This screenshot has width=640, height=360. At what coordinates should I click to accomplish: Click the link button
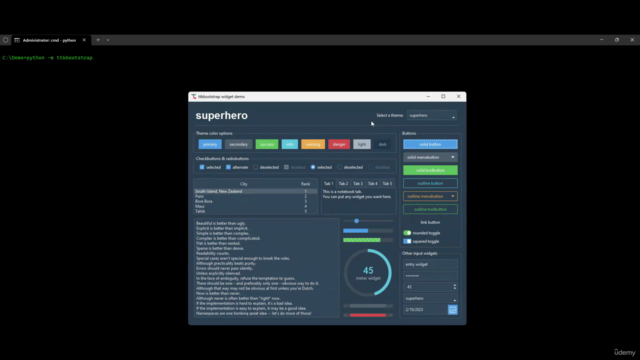[430, 222]
